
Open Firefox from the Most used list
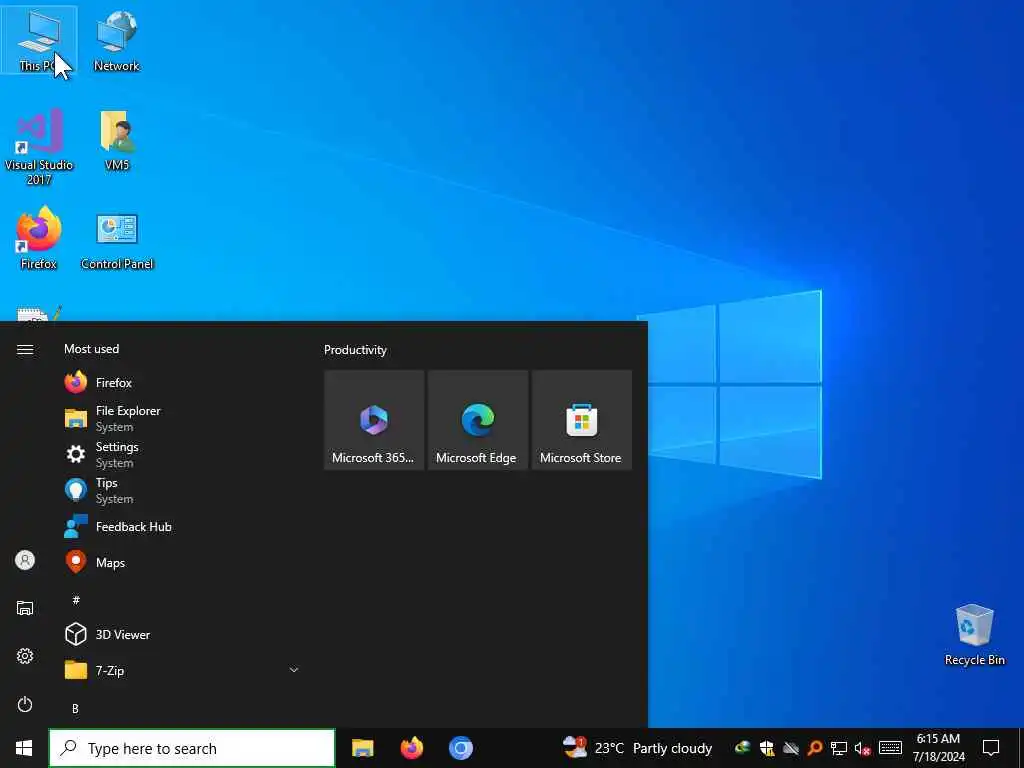(x=182, y=383)
